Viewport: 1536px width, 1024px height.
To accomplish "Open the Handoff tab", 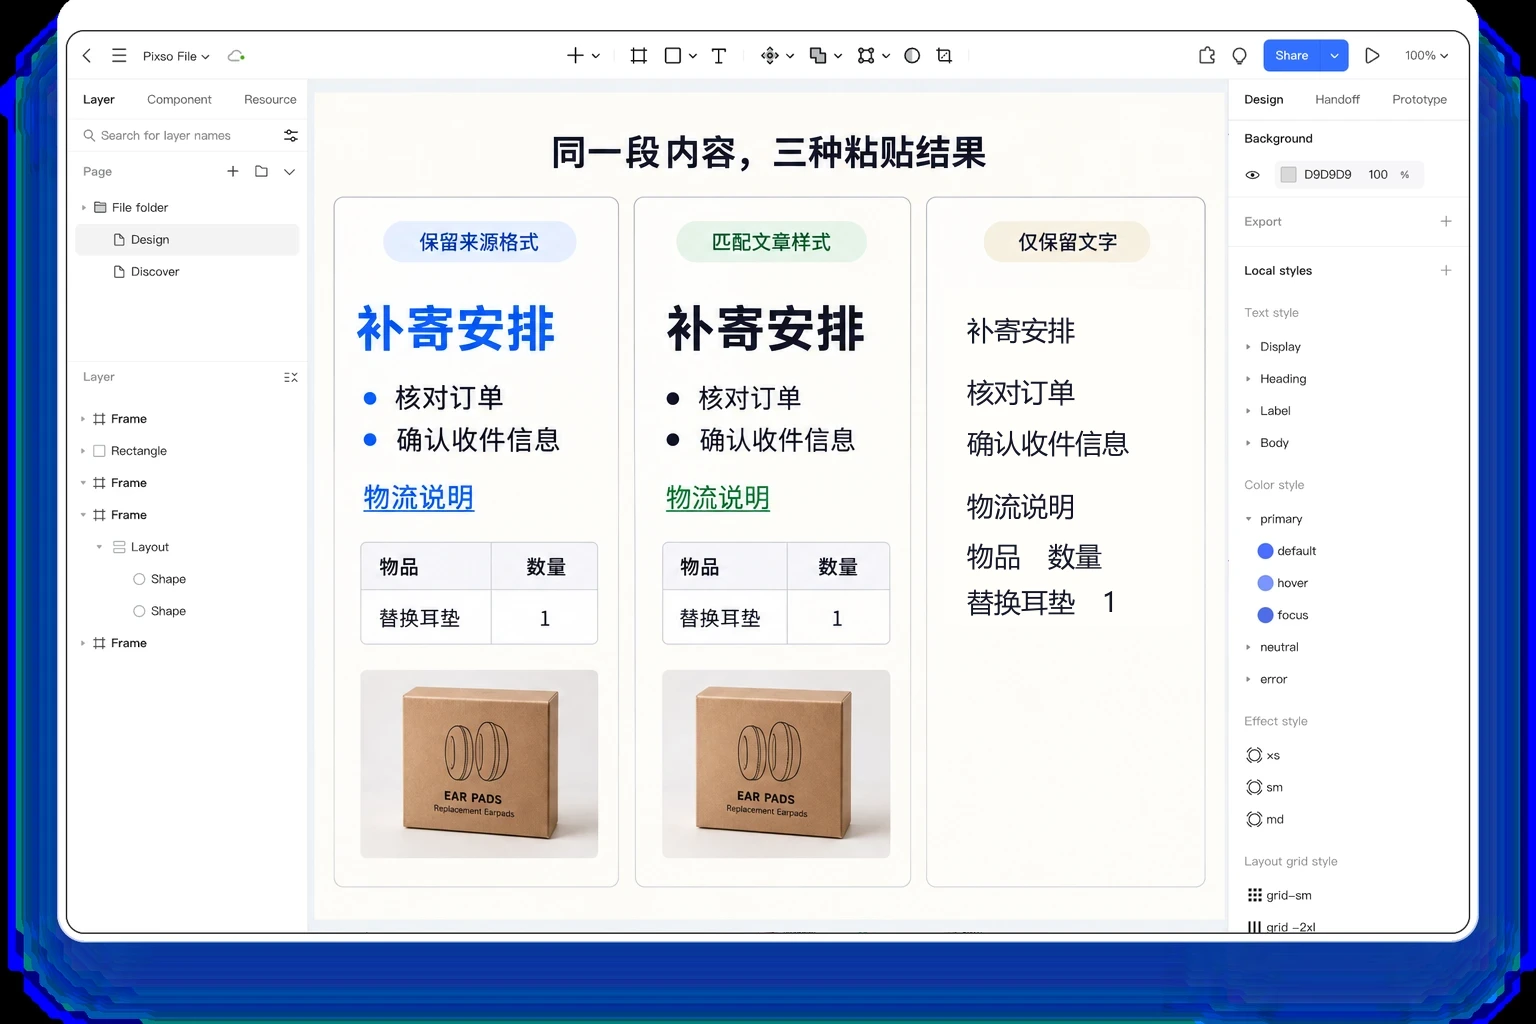I will (1337, 99).
